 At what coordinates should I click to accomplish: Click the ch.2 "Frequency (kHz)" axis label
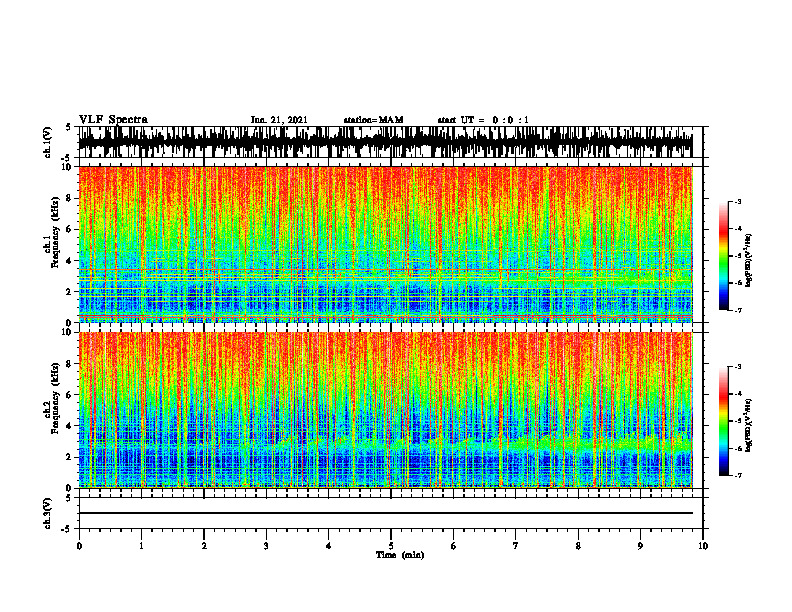[x=55, y=398]
